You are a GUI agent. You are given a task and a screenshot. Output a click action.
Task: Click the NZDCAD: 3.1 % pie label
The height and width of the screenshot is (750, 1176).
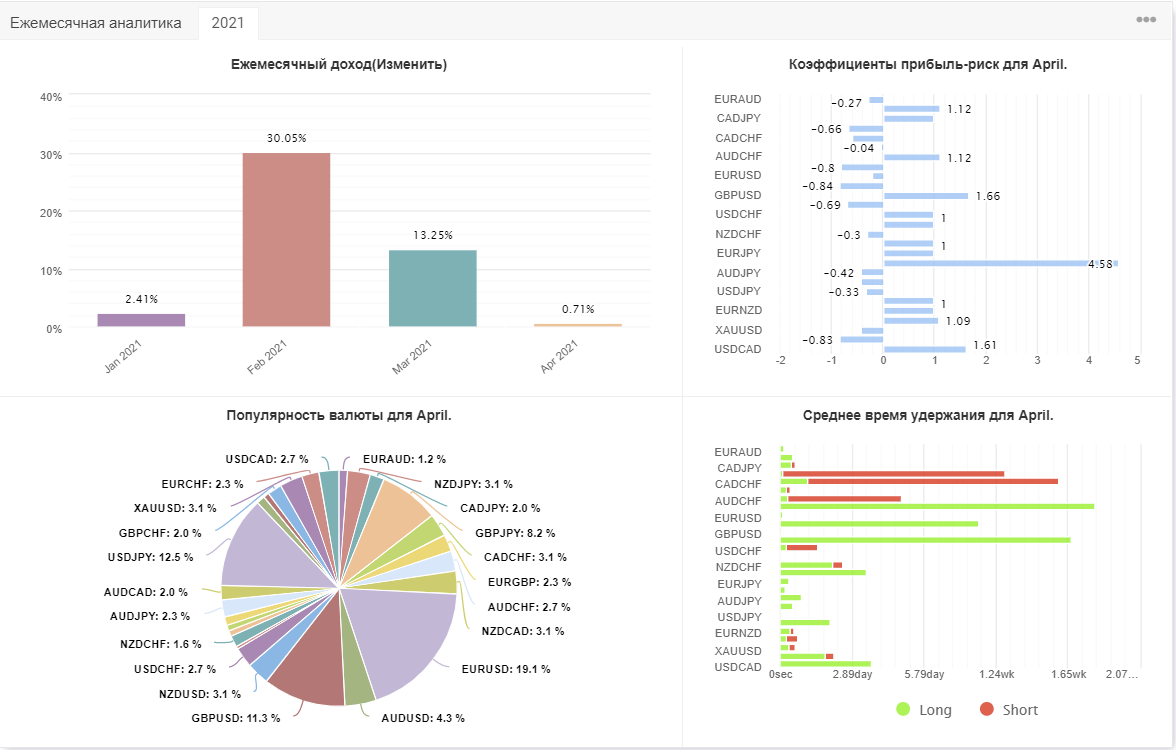coord(522,632)
